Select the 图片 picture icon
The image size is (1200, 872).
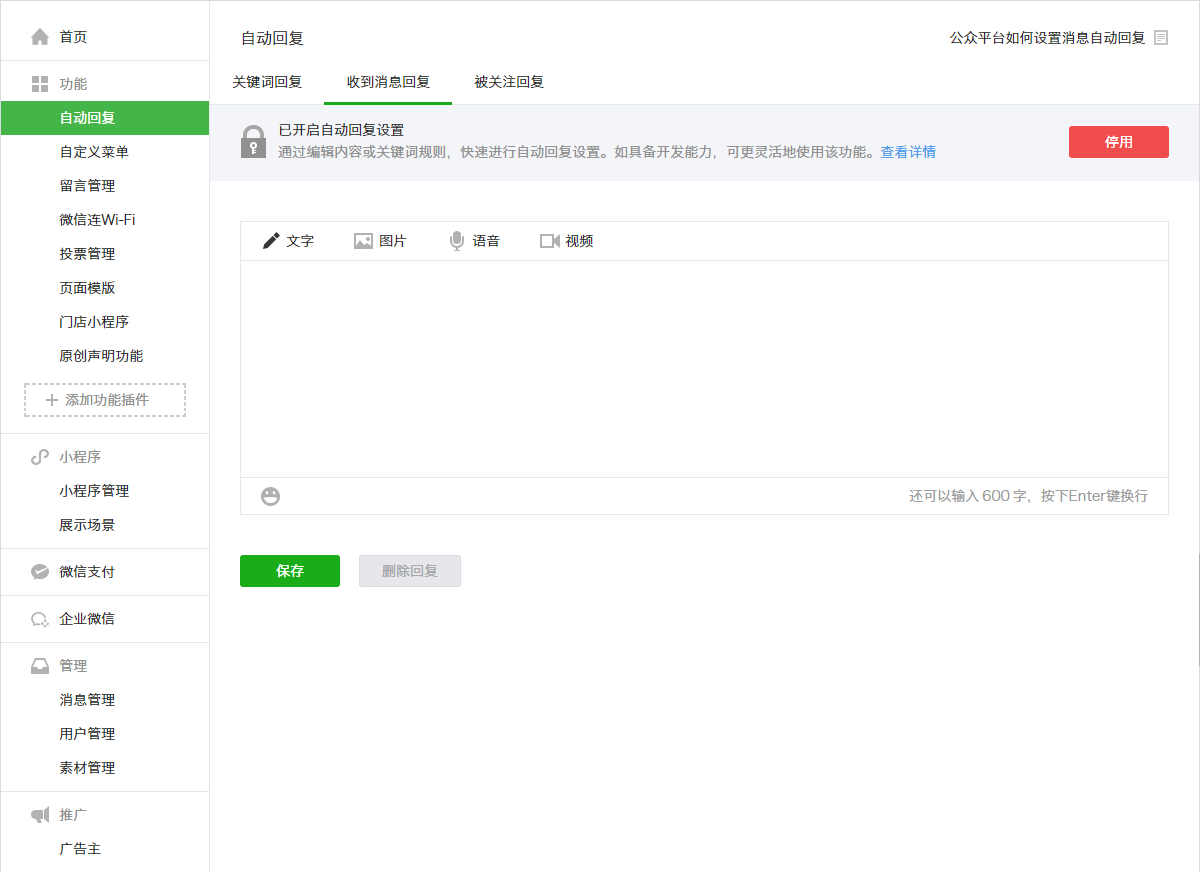click(x=363, y=241)
